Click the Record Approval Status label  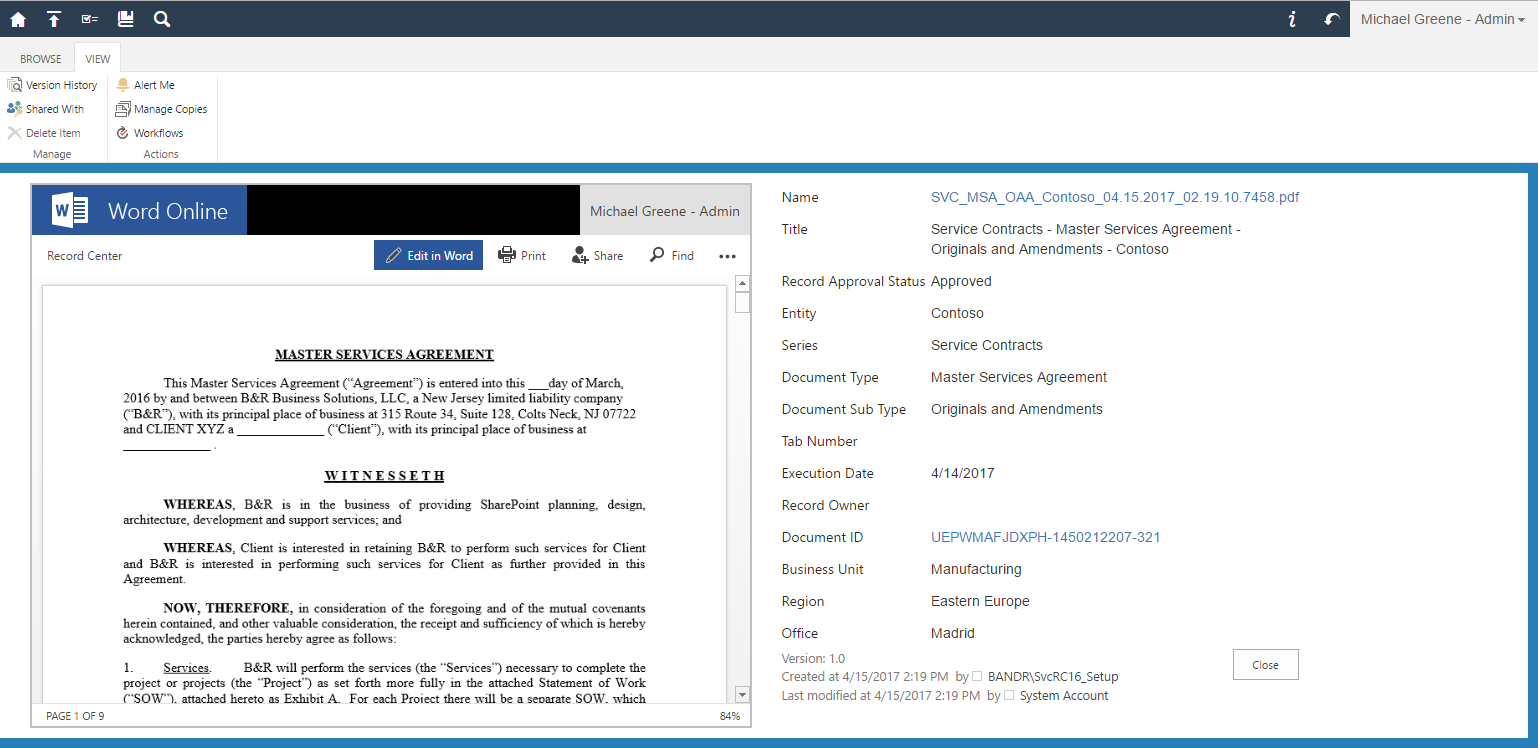tap(854, 281)
